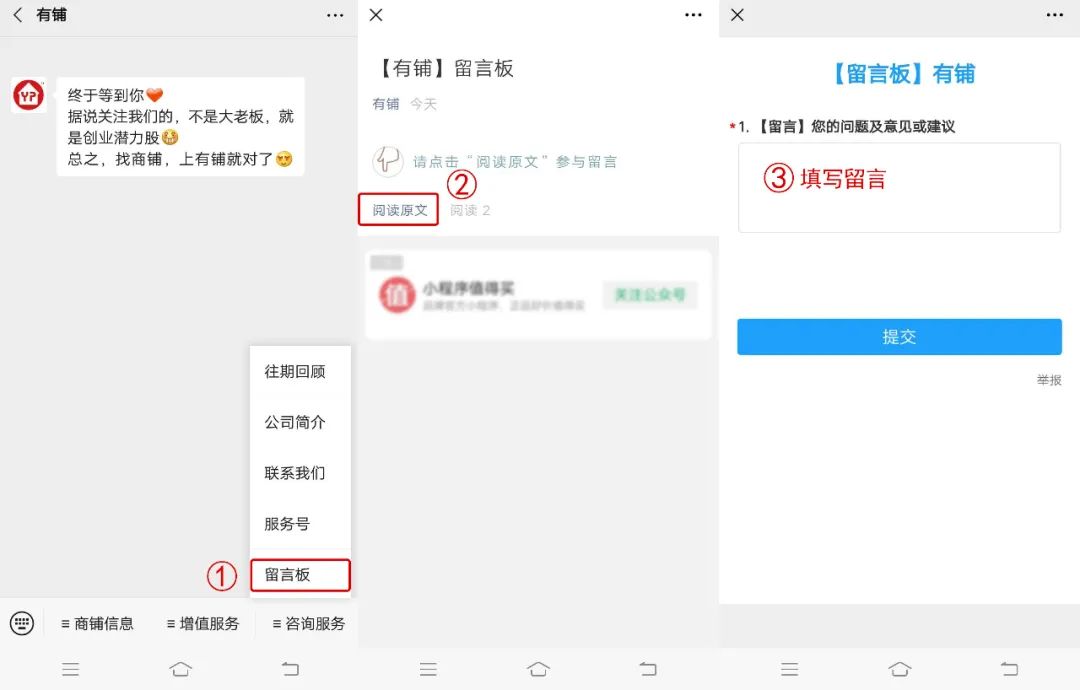Viewport: 1080px width, 690px height.
Task: Click the pointing-hand icon in the article
Action: click(388, 161)
